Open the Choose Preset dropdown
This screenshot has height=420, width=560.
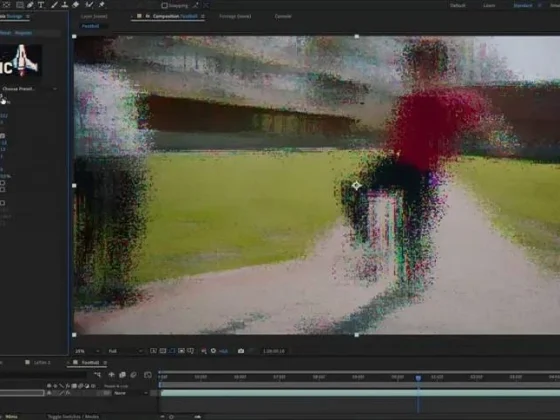pyautogui.click(x=29, y=89)
